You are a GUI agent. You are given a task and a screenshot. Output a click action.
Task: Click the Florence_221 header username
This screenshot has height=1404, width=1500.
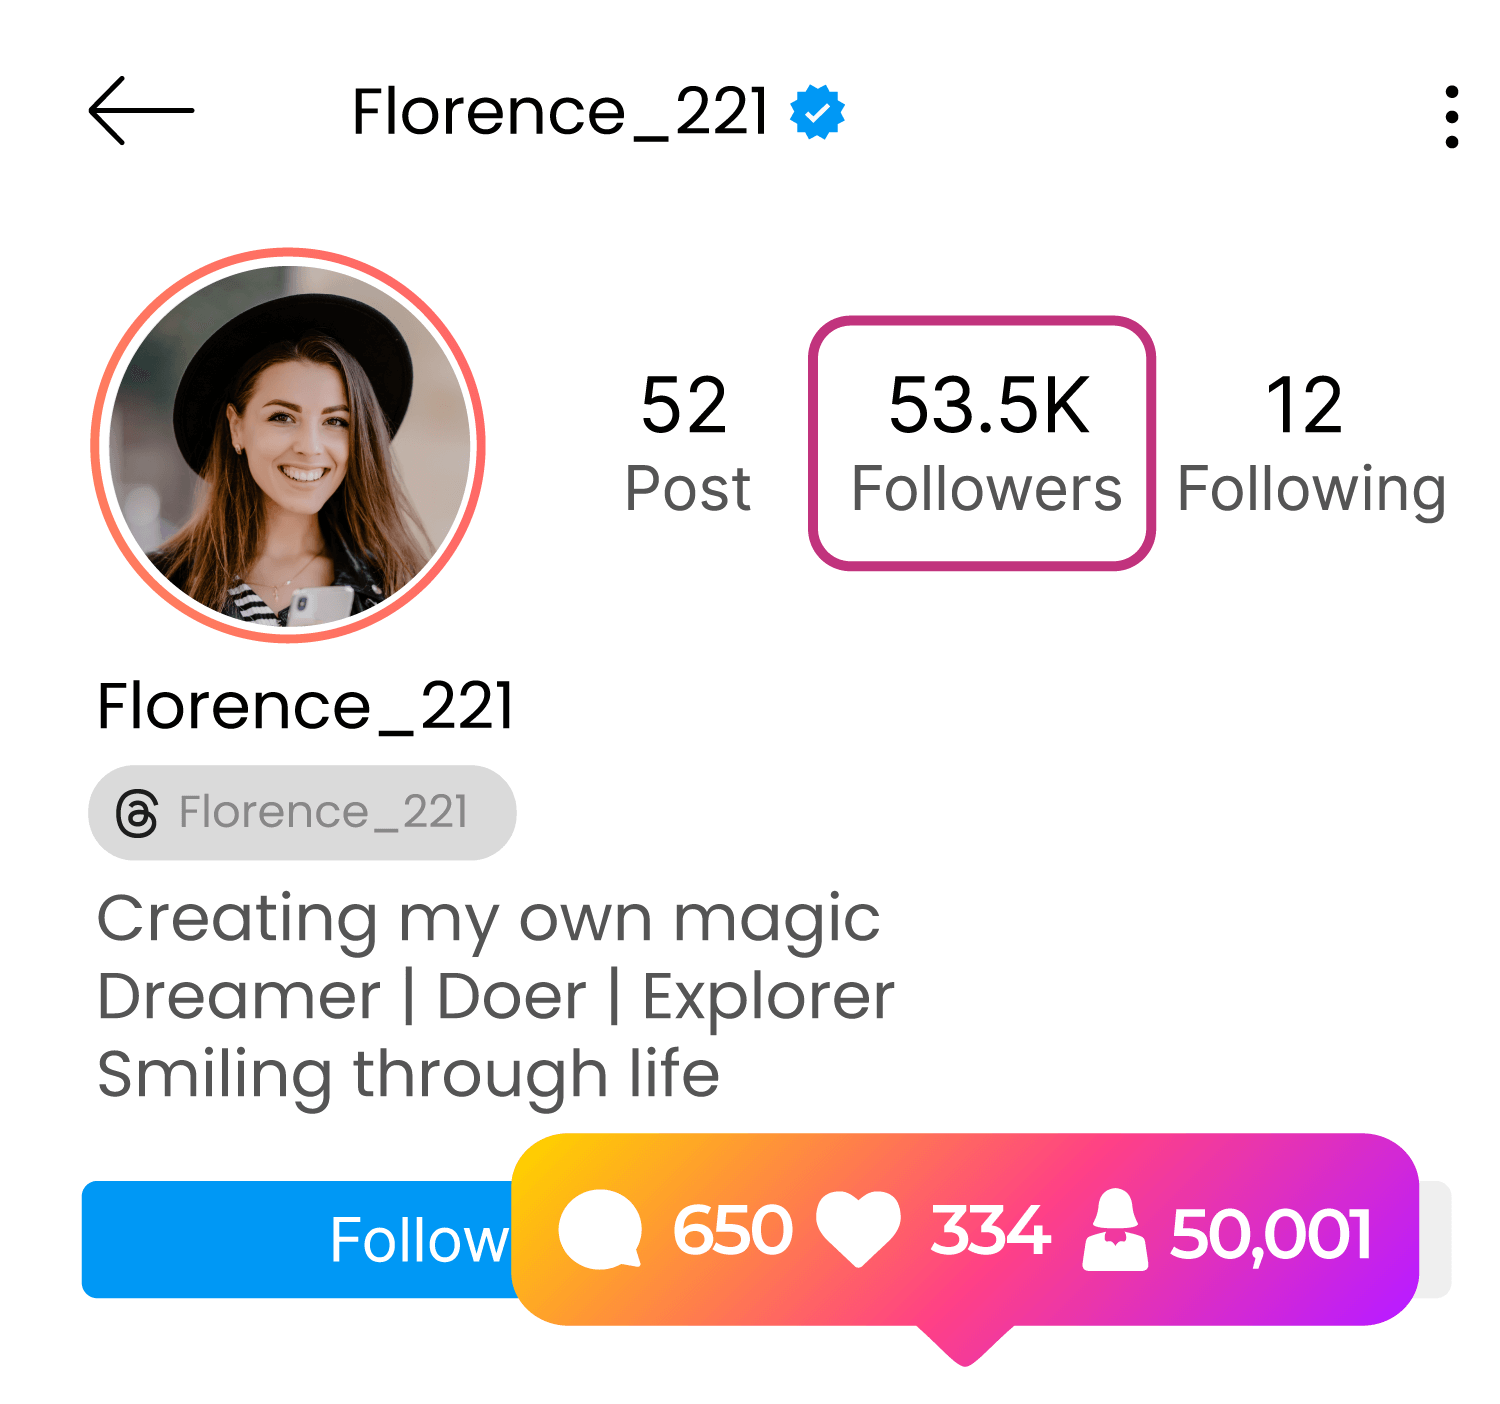click(x=560, y=111)
